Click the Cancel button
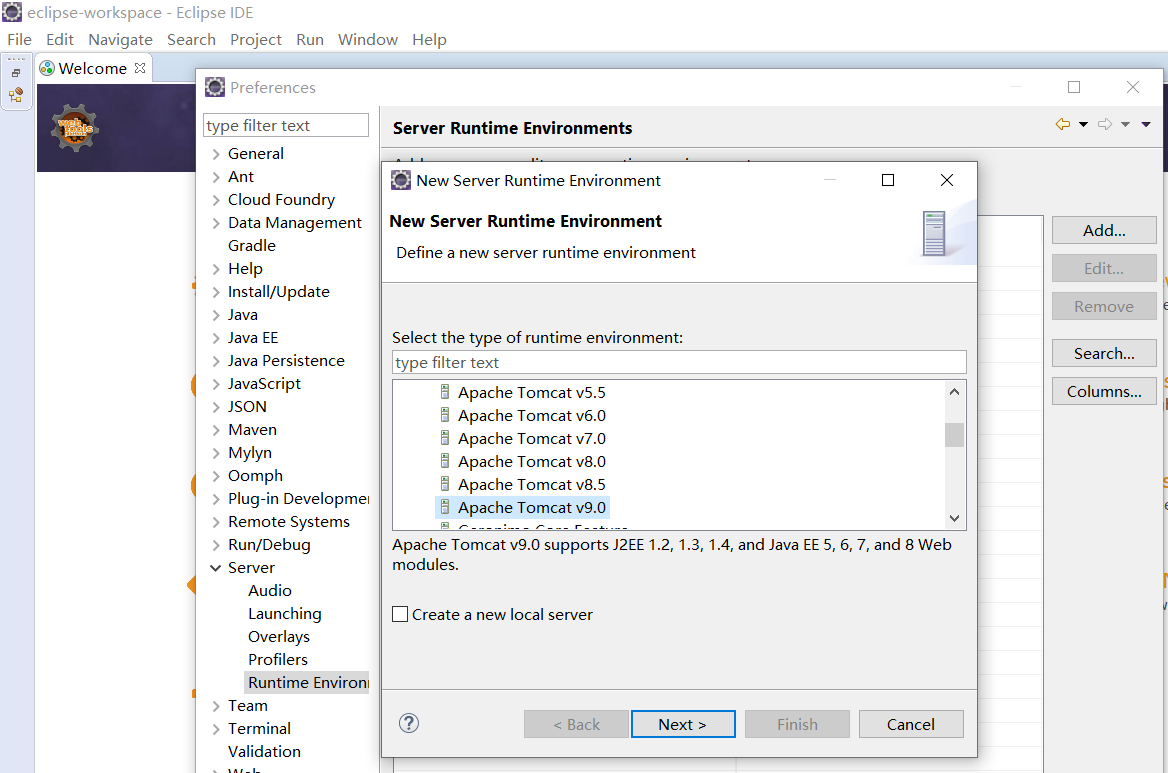 click(x=911, y=724)
